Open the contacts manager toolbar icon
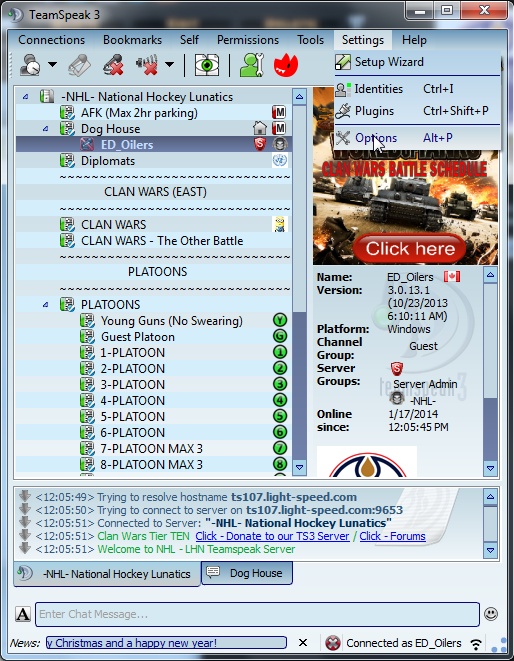Screen dimensions: 514x661 coord(252,65)
